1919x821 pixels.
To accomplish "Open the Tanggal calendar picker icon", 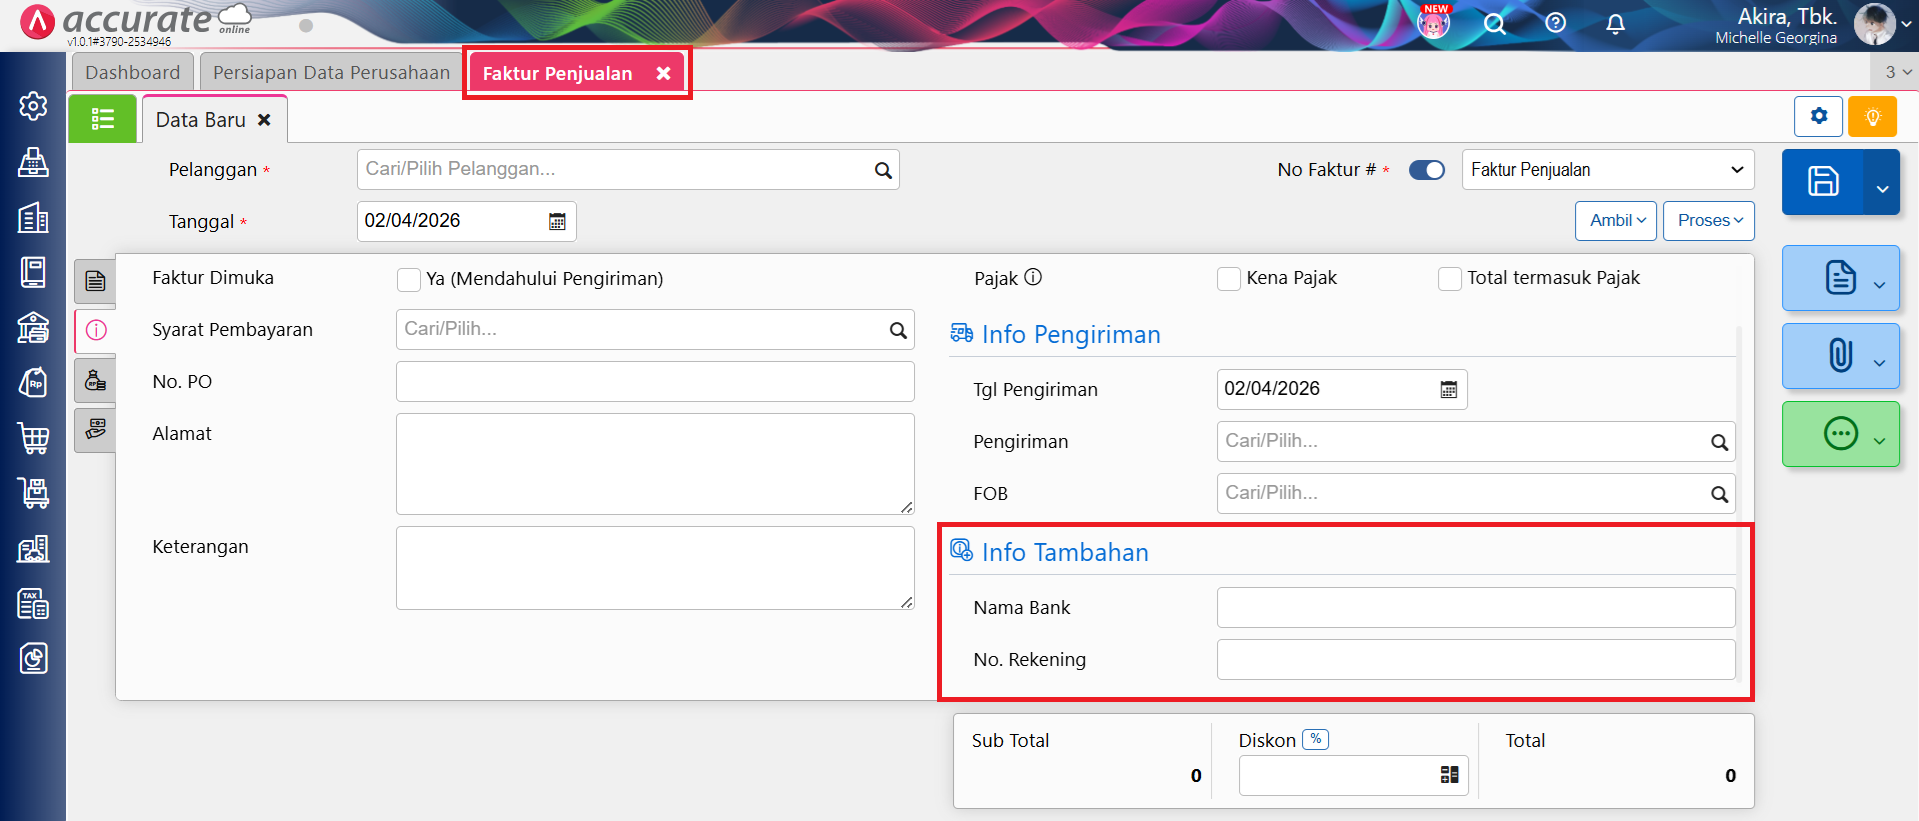I will click(557, 222).
